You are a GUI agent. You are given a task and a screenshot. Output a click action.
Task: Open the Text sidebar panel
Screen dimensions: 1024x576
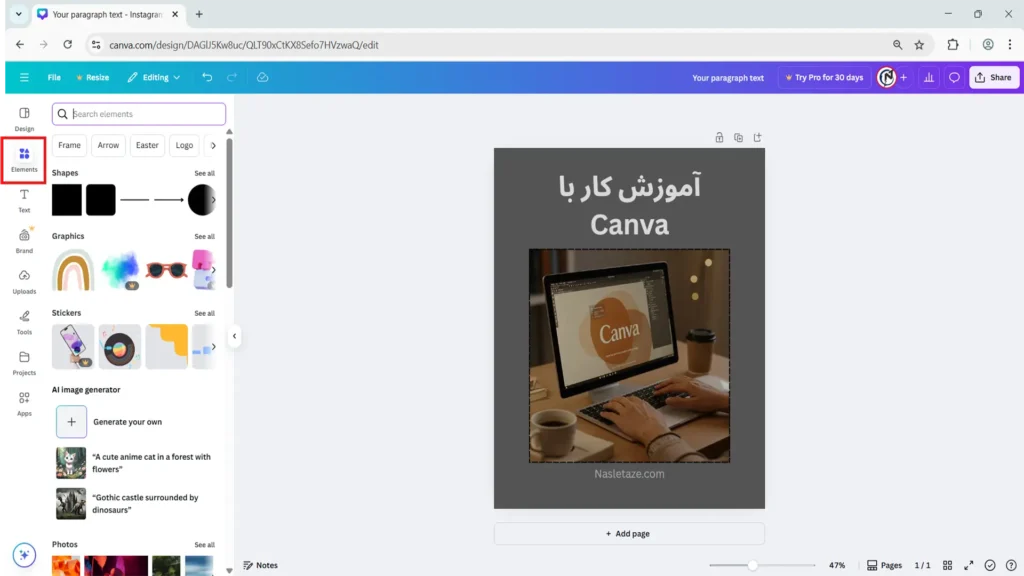pos(24,200)
